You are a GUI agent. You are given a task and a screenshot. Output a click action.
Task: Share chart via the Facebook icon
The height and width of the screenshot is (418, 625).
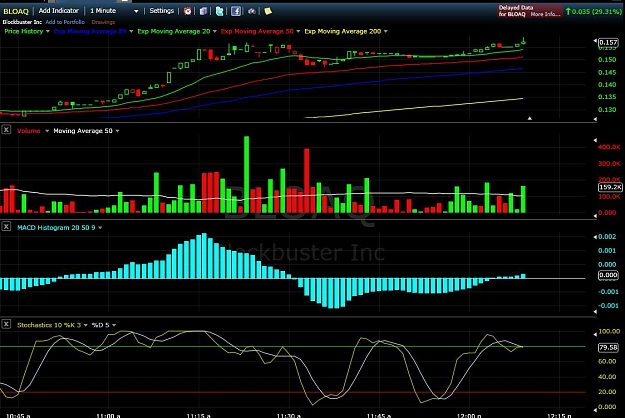pyautogui.click(x=236, y=11)
